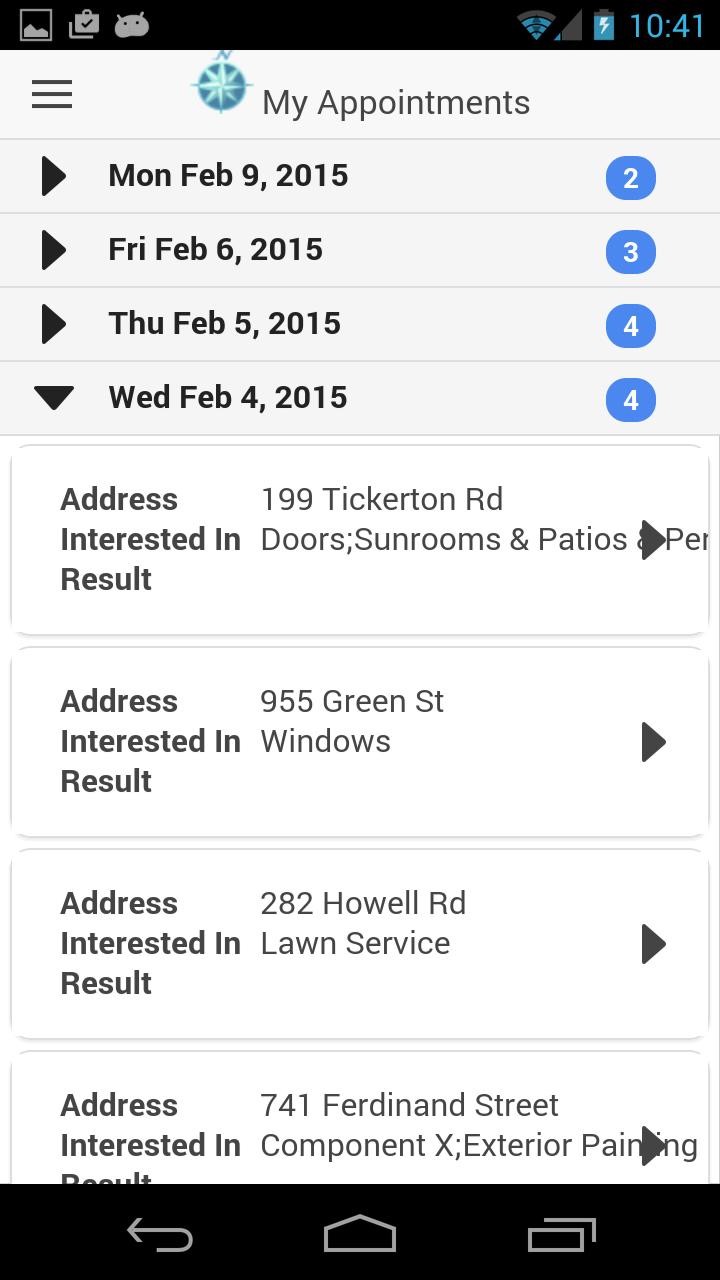Viewport: 720px width, 1280px height.
Task: Click the count badge for Mon Feb 9
Action: click(630, 178)
